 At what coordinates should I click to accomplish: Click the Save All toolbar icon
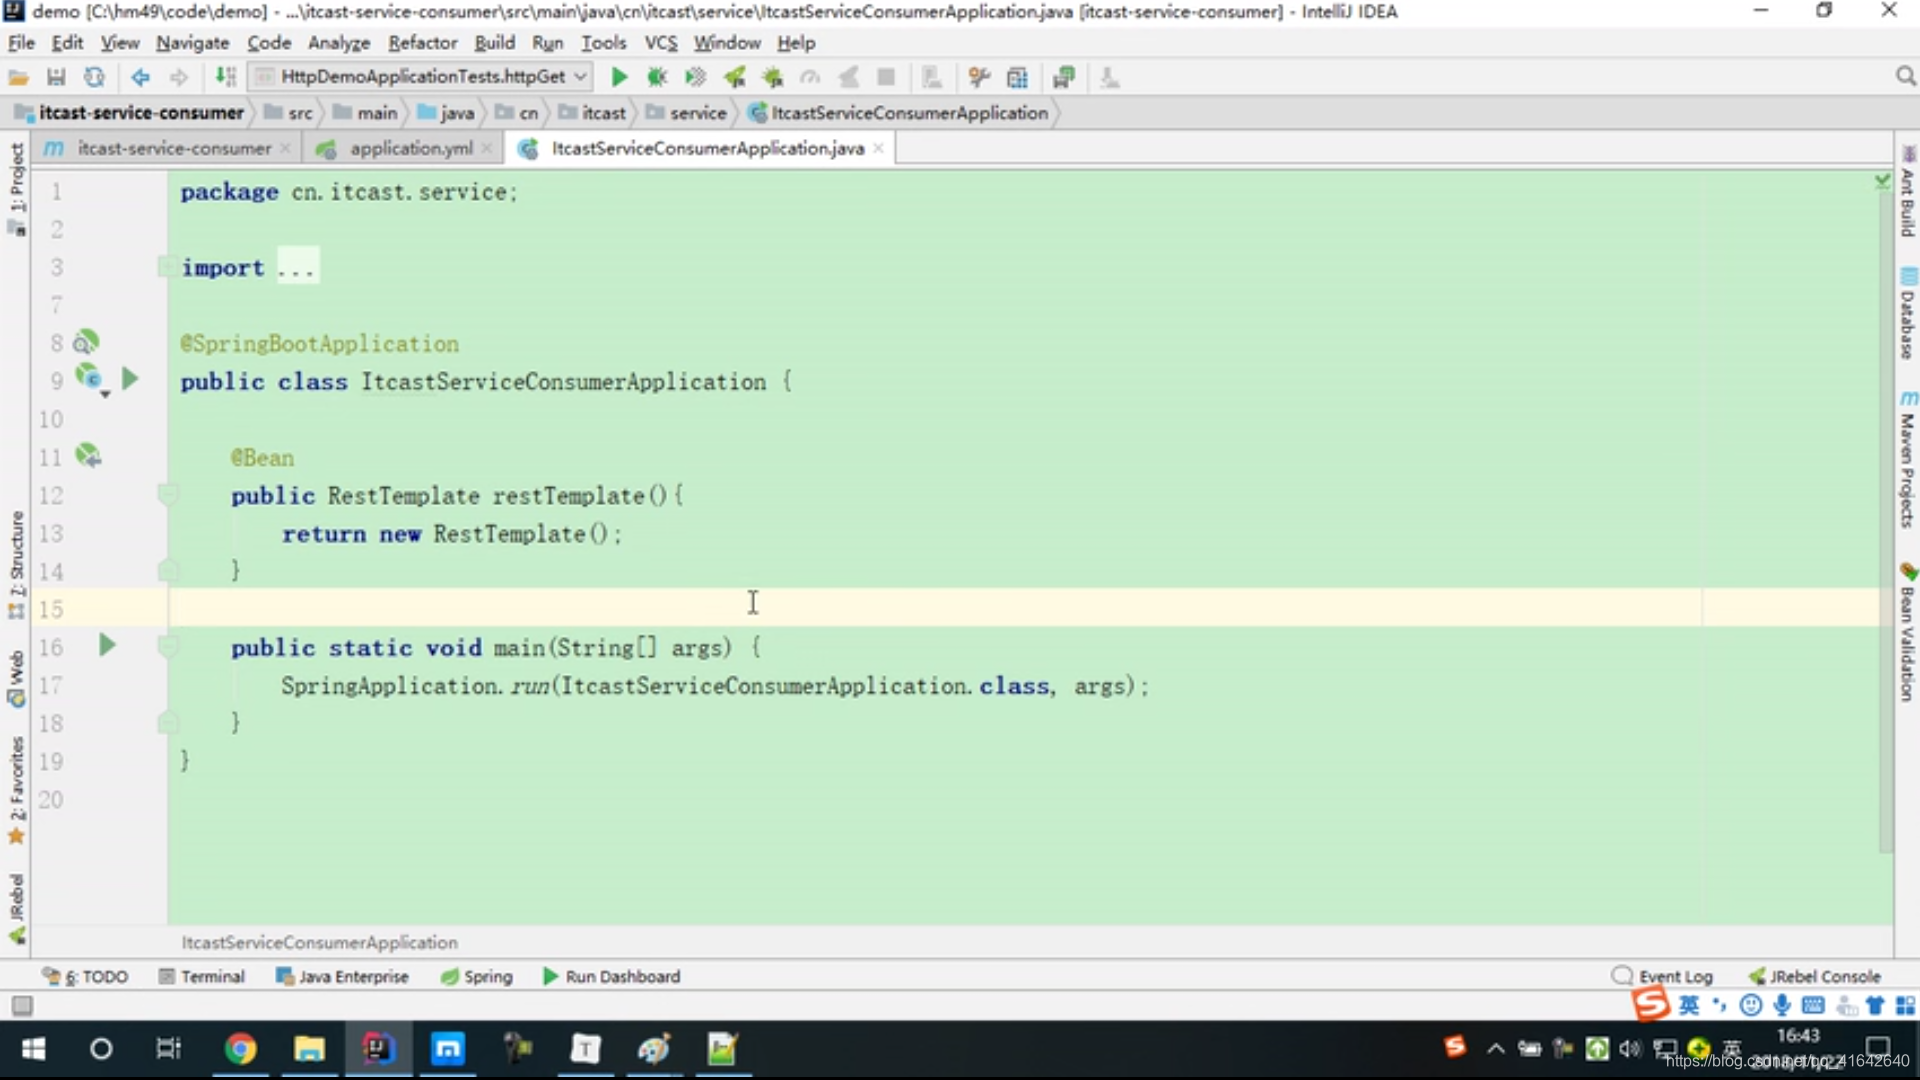coord(56,77)
